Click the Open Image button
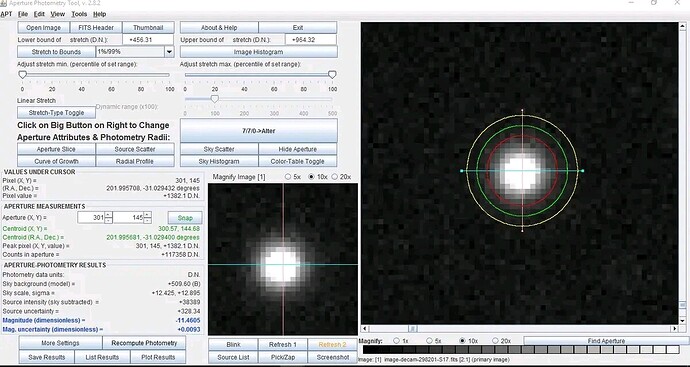This screenshot has width=690, height=367. pyautogui.click(x=44, y=27)
